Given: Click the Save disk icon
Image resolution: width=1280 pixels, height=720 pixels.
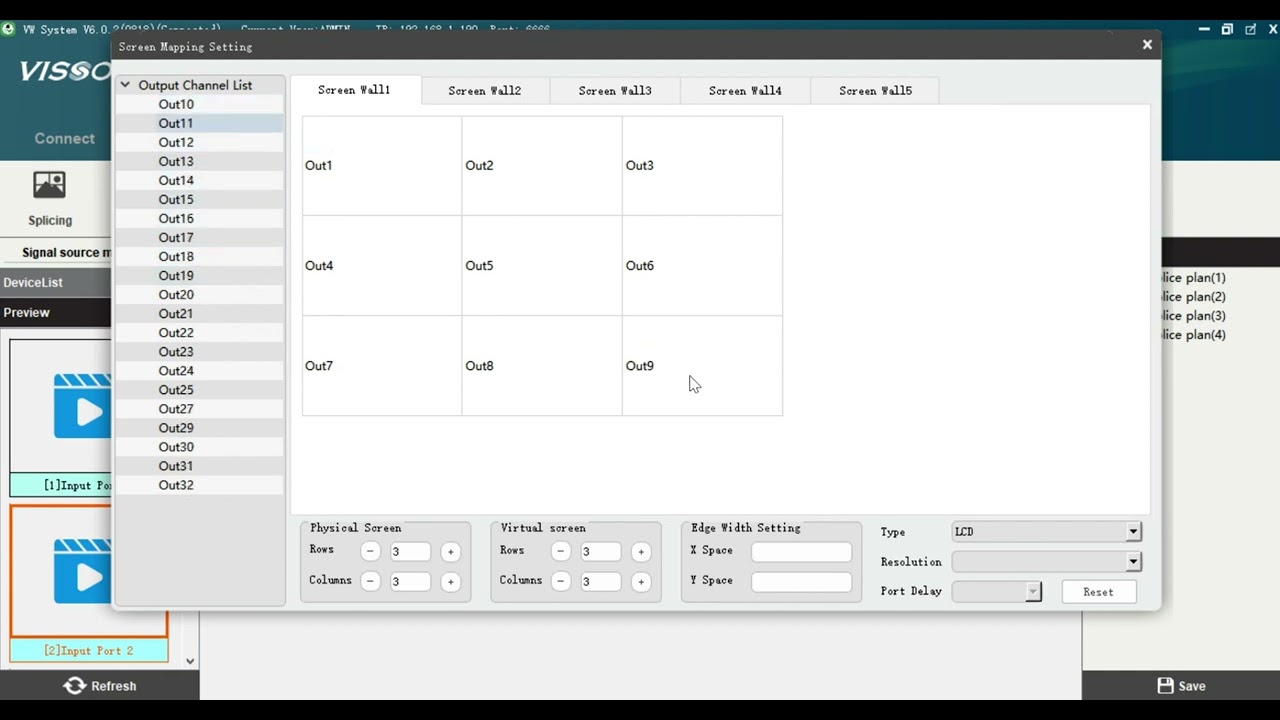Looking at the screenshot, I should [1165, 686].
